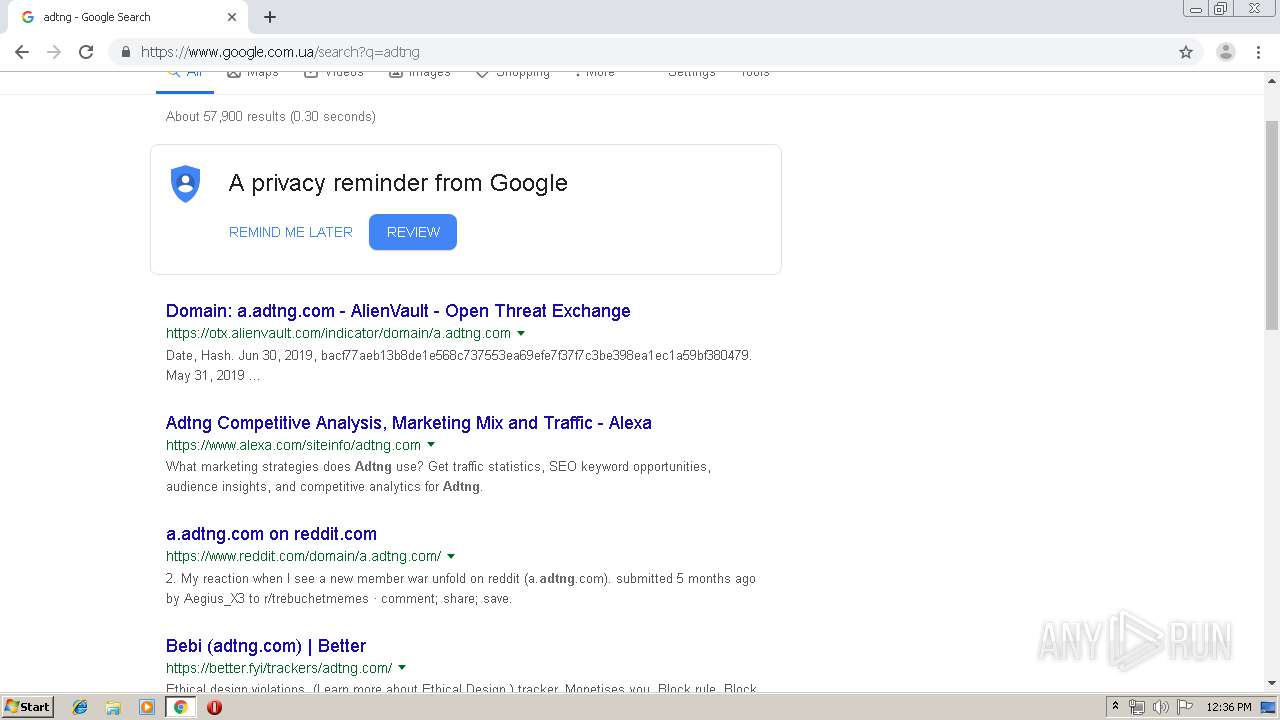Open the Chrome profile avatar

click(x=1226, y=52)
